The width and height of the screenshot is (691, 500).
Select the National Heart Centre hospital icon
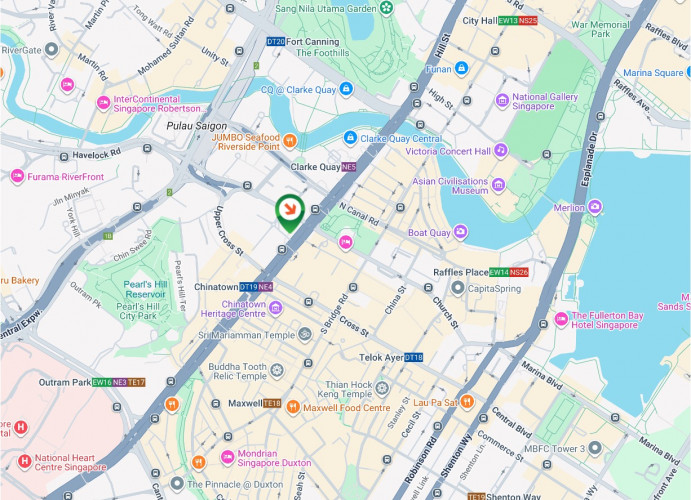[x=24, y=462]
